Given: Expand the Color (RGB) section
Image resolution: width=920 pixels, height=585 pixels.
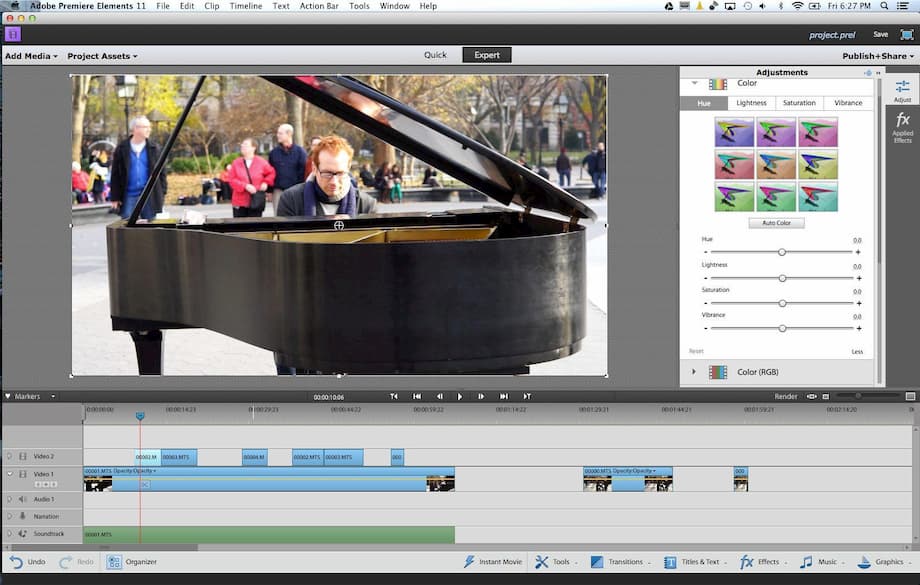Looking at the screenshot, I should point(693,371).
